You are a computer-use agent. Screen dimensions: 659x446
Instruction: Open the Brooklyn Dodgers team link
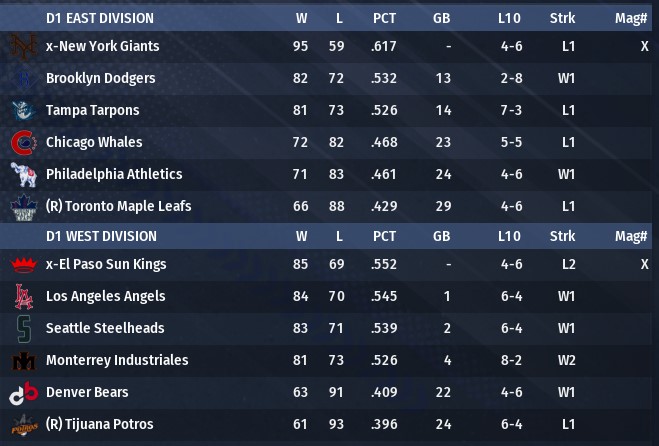click(100, 78)
